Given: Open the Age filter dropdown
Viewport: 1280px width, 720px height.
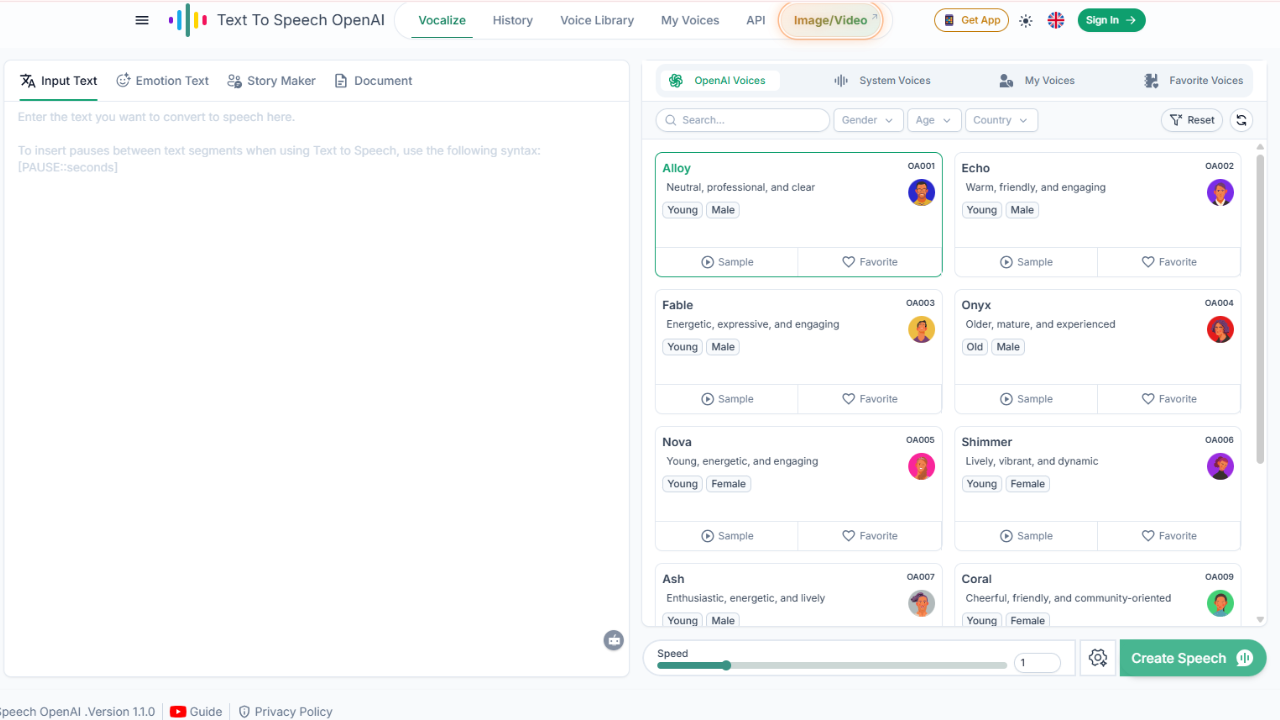Looking at the screenshot, I should point(935,120).
